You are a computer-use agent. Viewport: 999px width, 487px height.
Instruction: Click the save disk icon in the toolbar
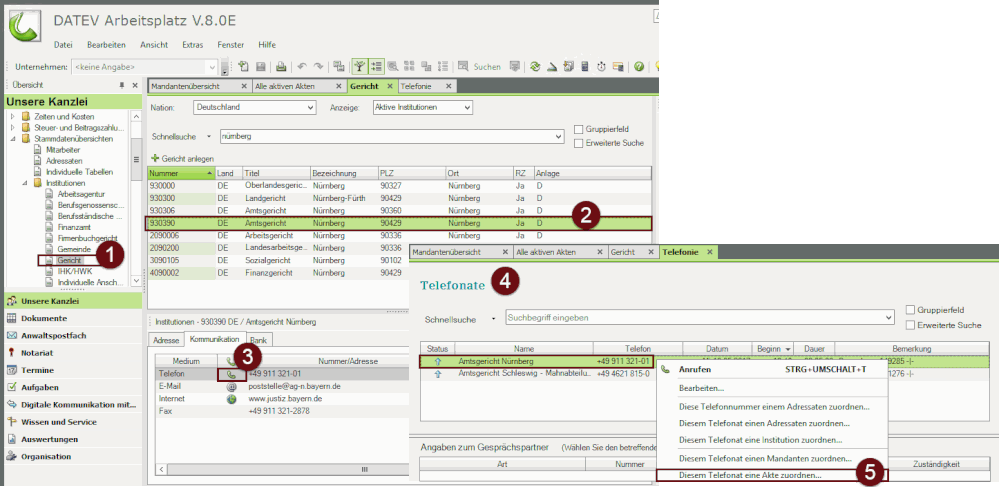pos(261,66)
